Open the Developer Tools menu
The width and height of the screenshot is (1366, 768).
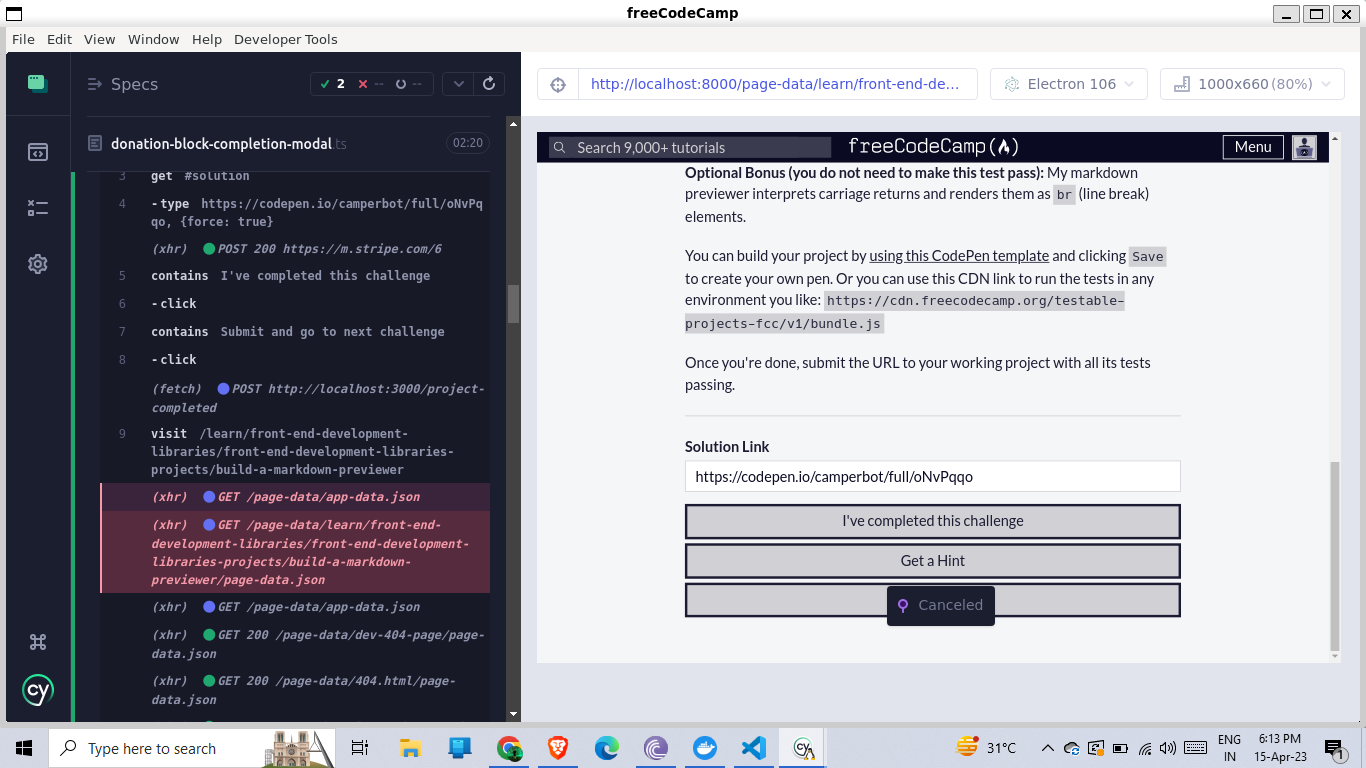point(286,39)
